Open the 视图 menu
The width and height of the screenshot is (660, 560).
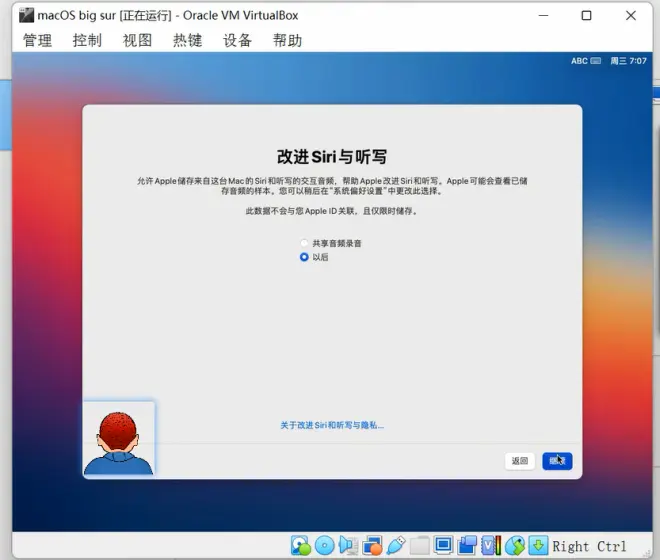click(x=137, y=40)
